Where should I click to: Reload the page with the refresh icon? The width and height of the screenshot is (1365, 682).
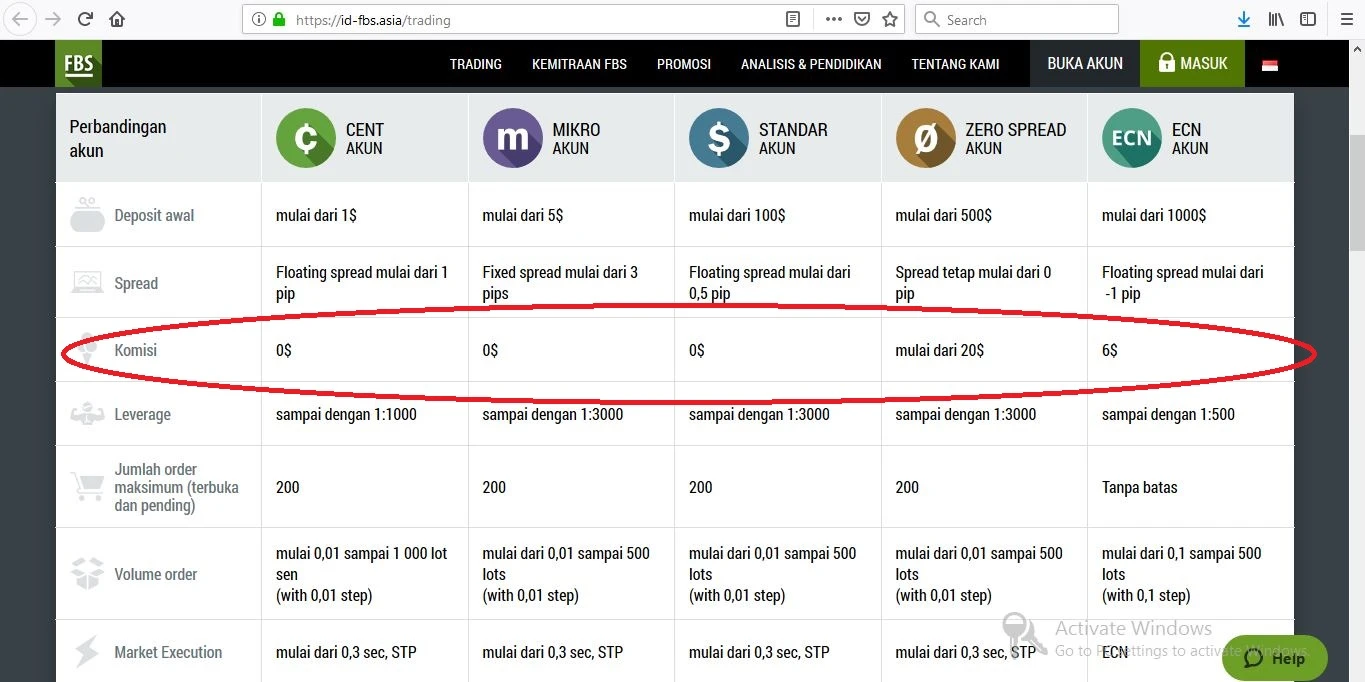85,19
